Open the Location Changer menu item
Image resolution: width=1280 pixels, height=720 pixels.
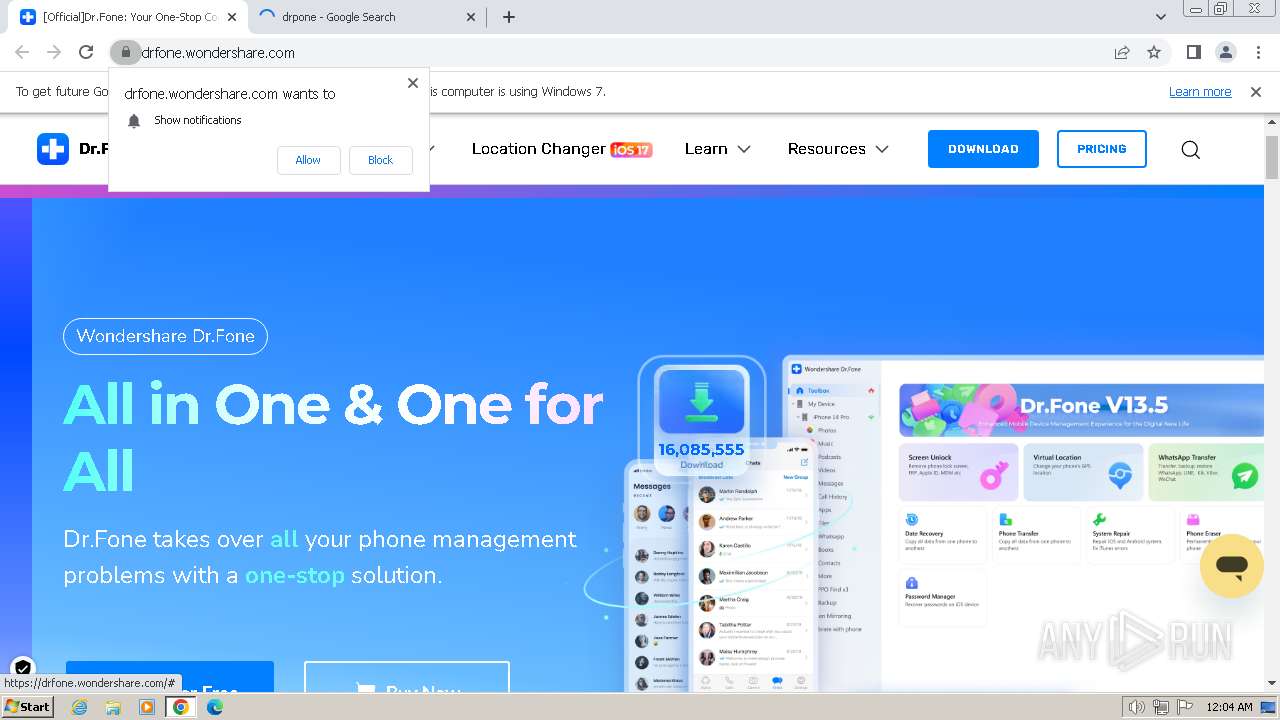point(561,149)
